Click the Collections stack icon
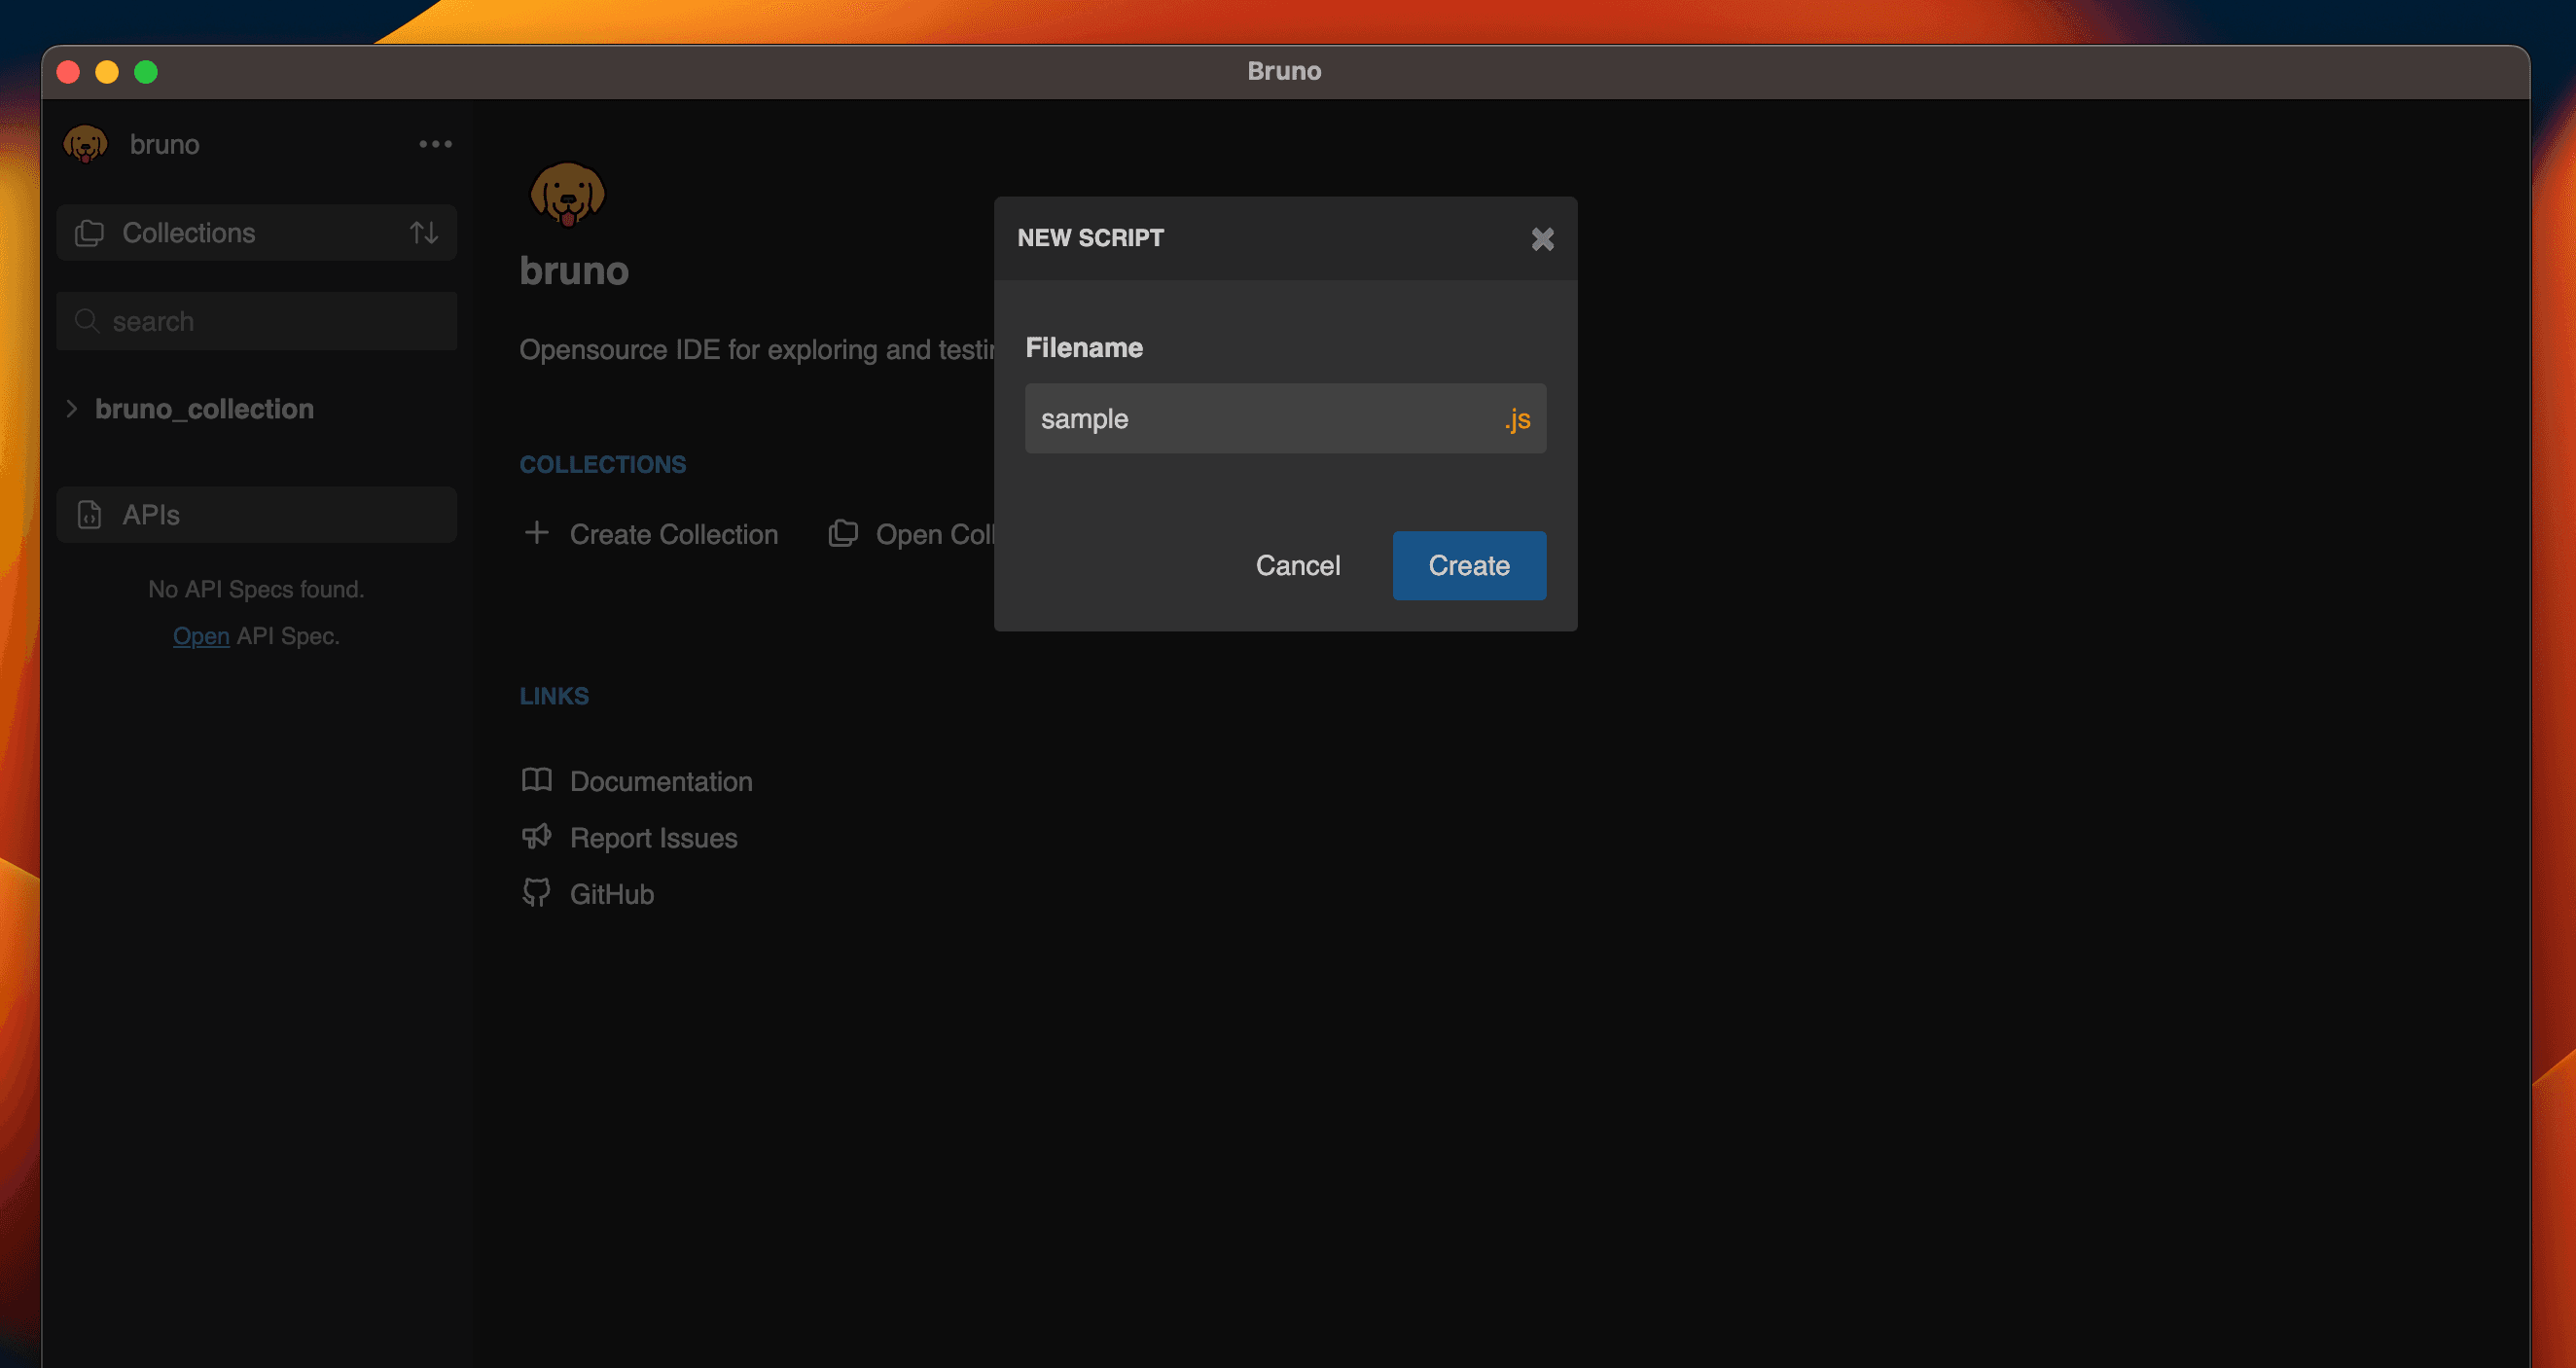Screen dimensions: 2576x1368 click(x=90, y=233)
